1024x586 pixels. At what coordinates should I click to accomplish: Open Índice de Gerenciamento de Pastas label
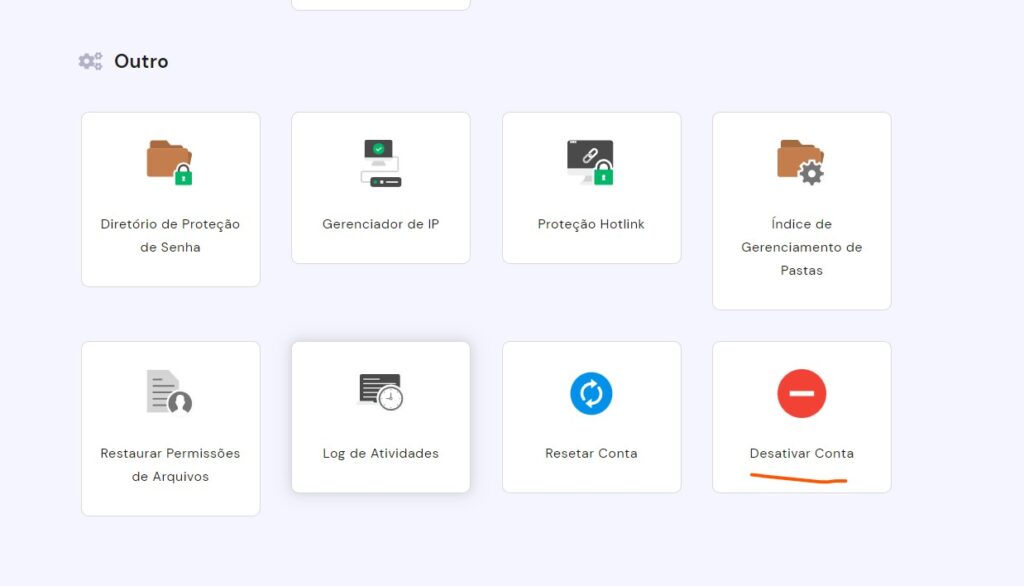801,247
